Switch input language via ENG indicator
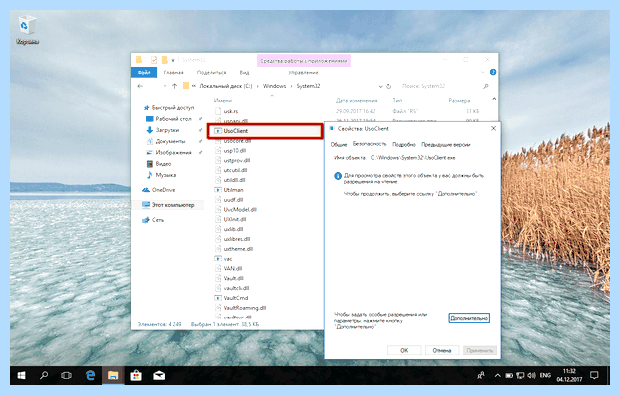Viewport: 620px width, 395px height. click(x=545, y=375)
